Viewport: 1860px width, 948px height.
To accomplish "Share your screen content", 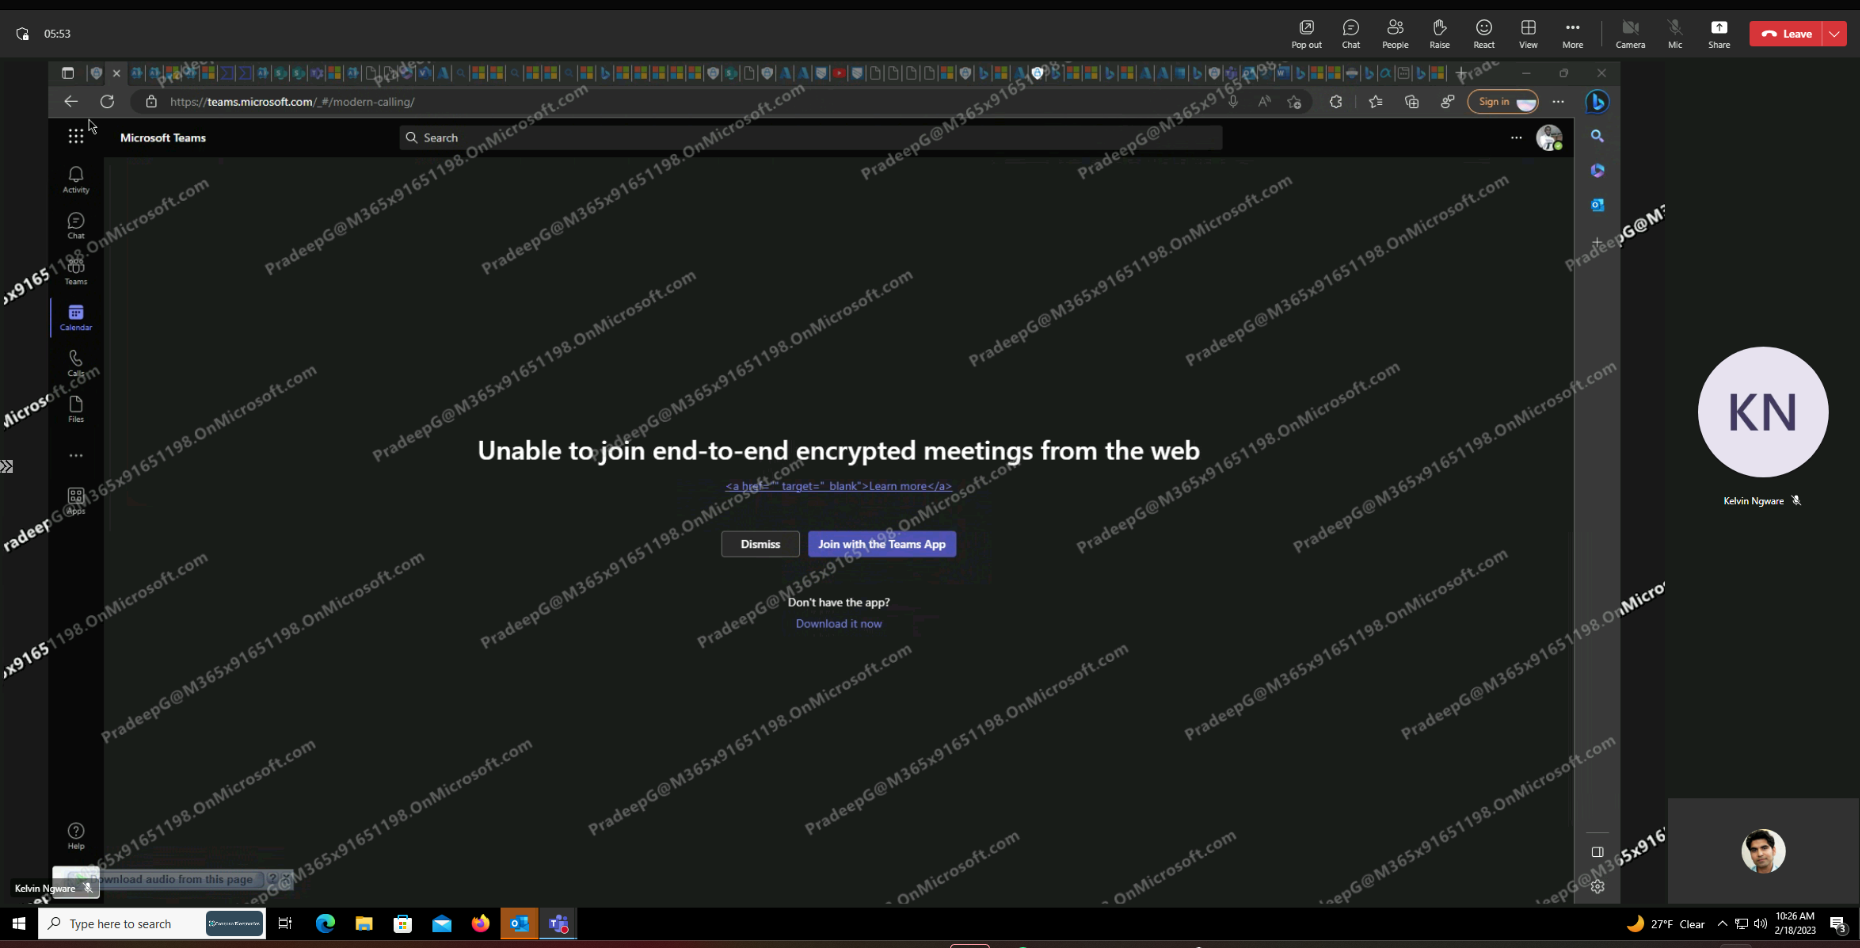I will pos(1719,33).
